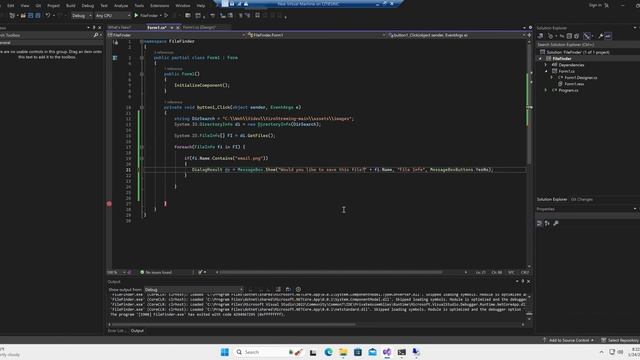The image size is (640, 360).
Task: Click the Search Solution Explorer field
Action: coord(587,44)
